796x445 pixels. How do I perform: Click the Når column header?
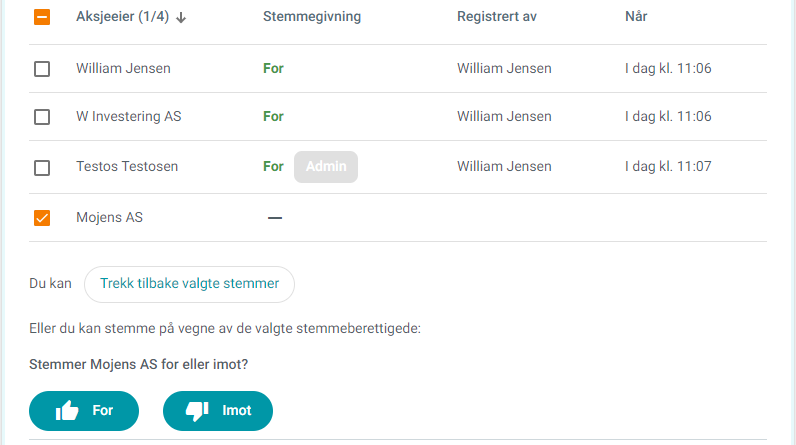tap(636, 16)
